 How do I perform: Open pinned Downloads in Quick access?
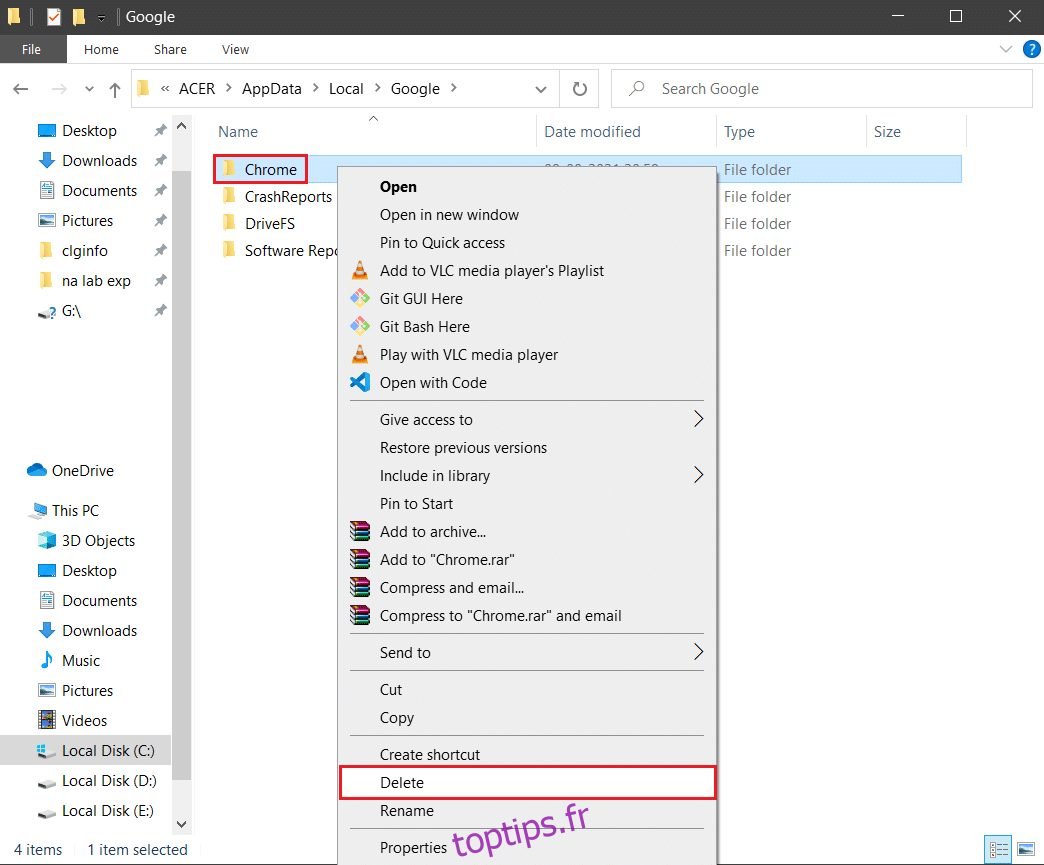tap(99, 160)
